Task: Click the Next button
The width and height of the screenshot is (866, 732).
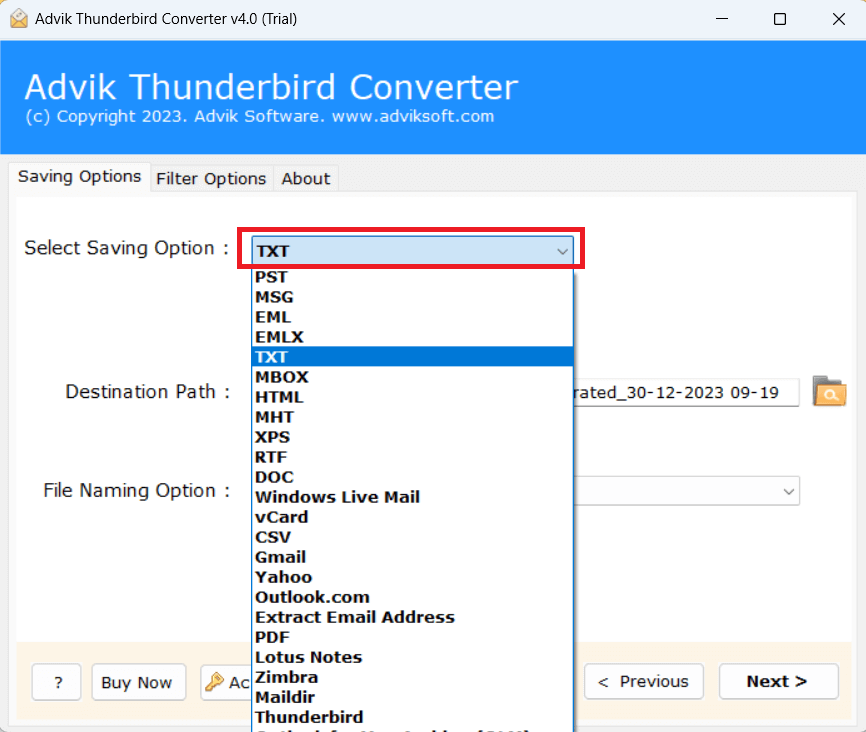Action: [778, 681]
